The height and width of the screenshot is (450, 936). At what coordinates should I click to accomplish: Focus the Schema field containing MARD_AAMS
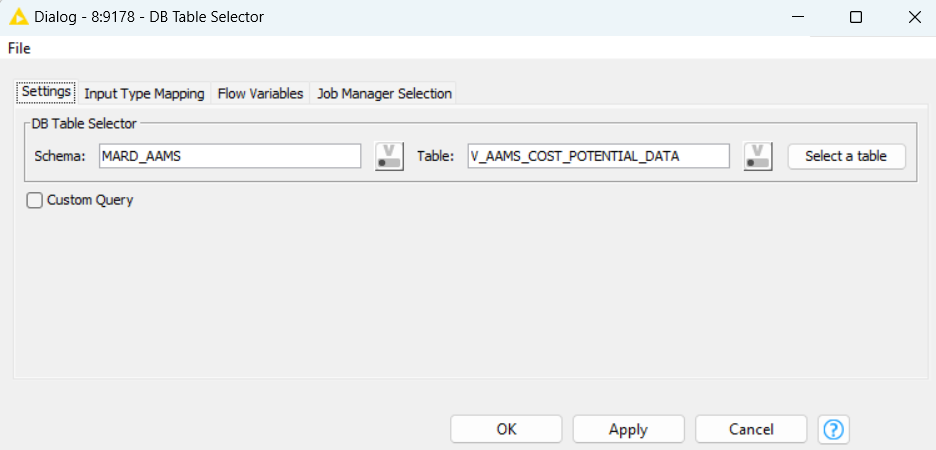point(229,156)
